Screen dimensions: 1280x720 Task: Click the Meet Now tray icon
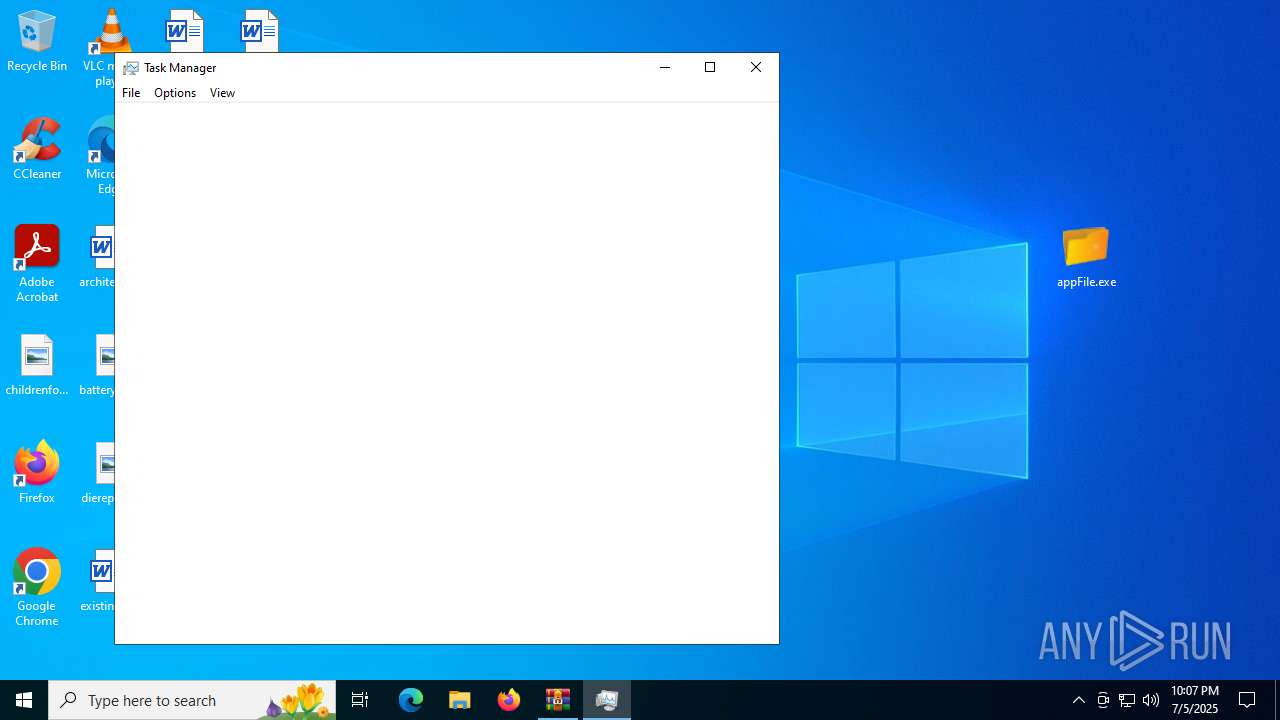coord(1103,700)
